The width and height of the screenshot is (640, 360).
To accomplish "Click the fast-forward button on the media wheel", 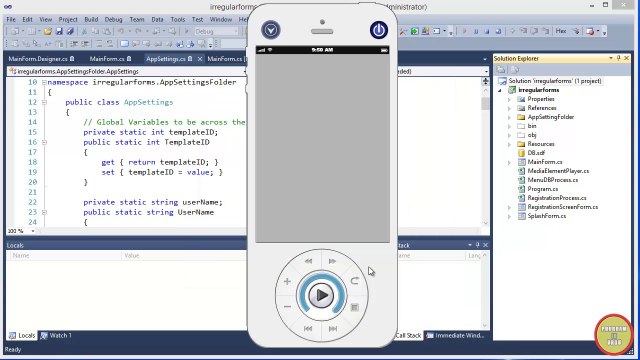I will 332,261.
